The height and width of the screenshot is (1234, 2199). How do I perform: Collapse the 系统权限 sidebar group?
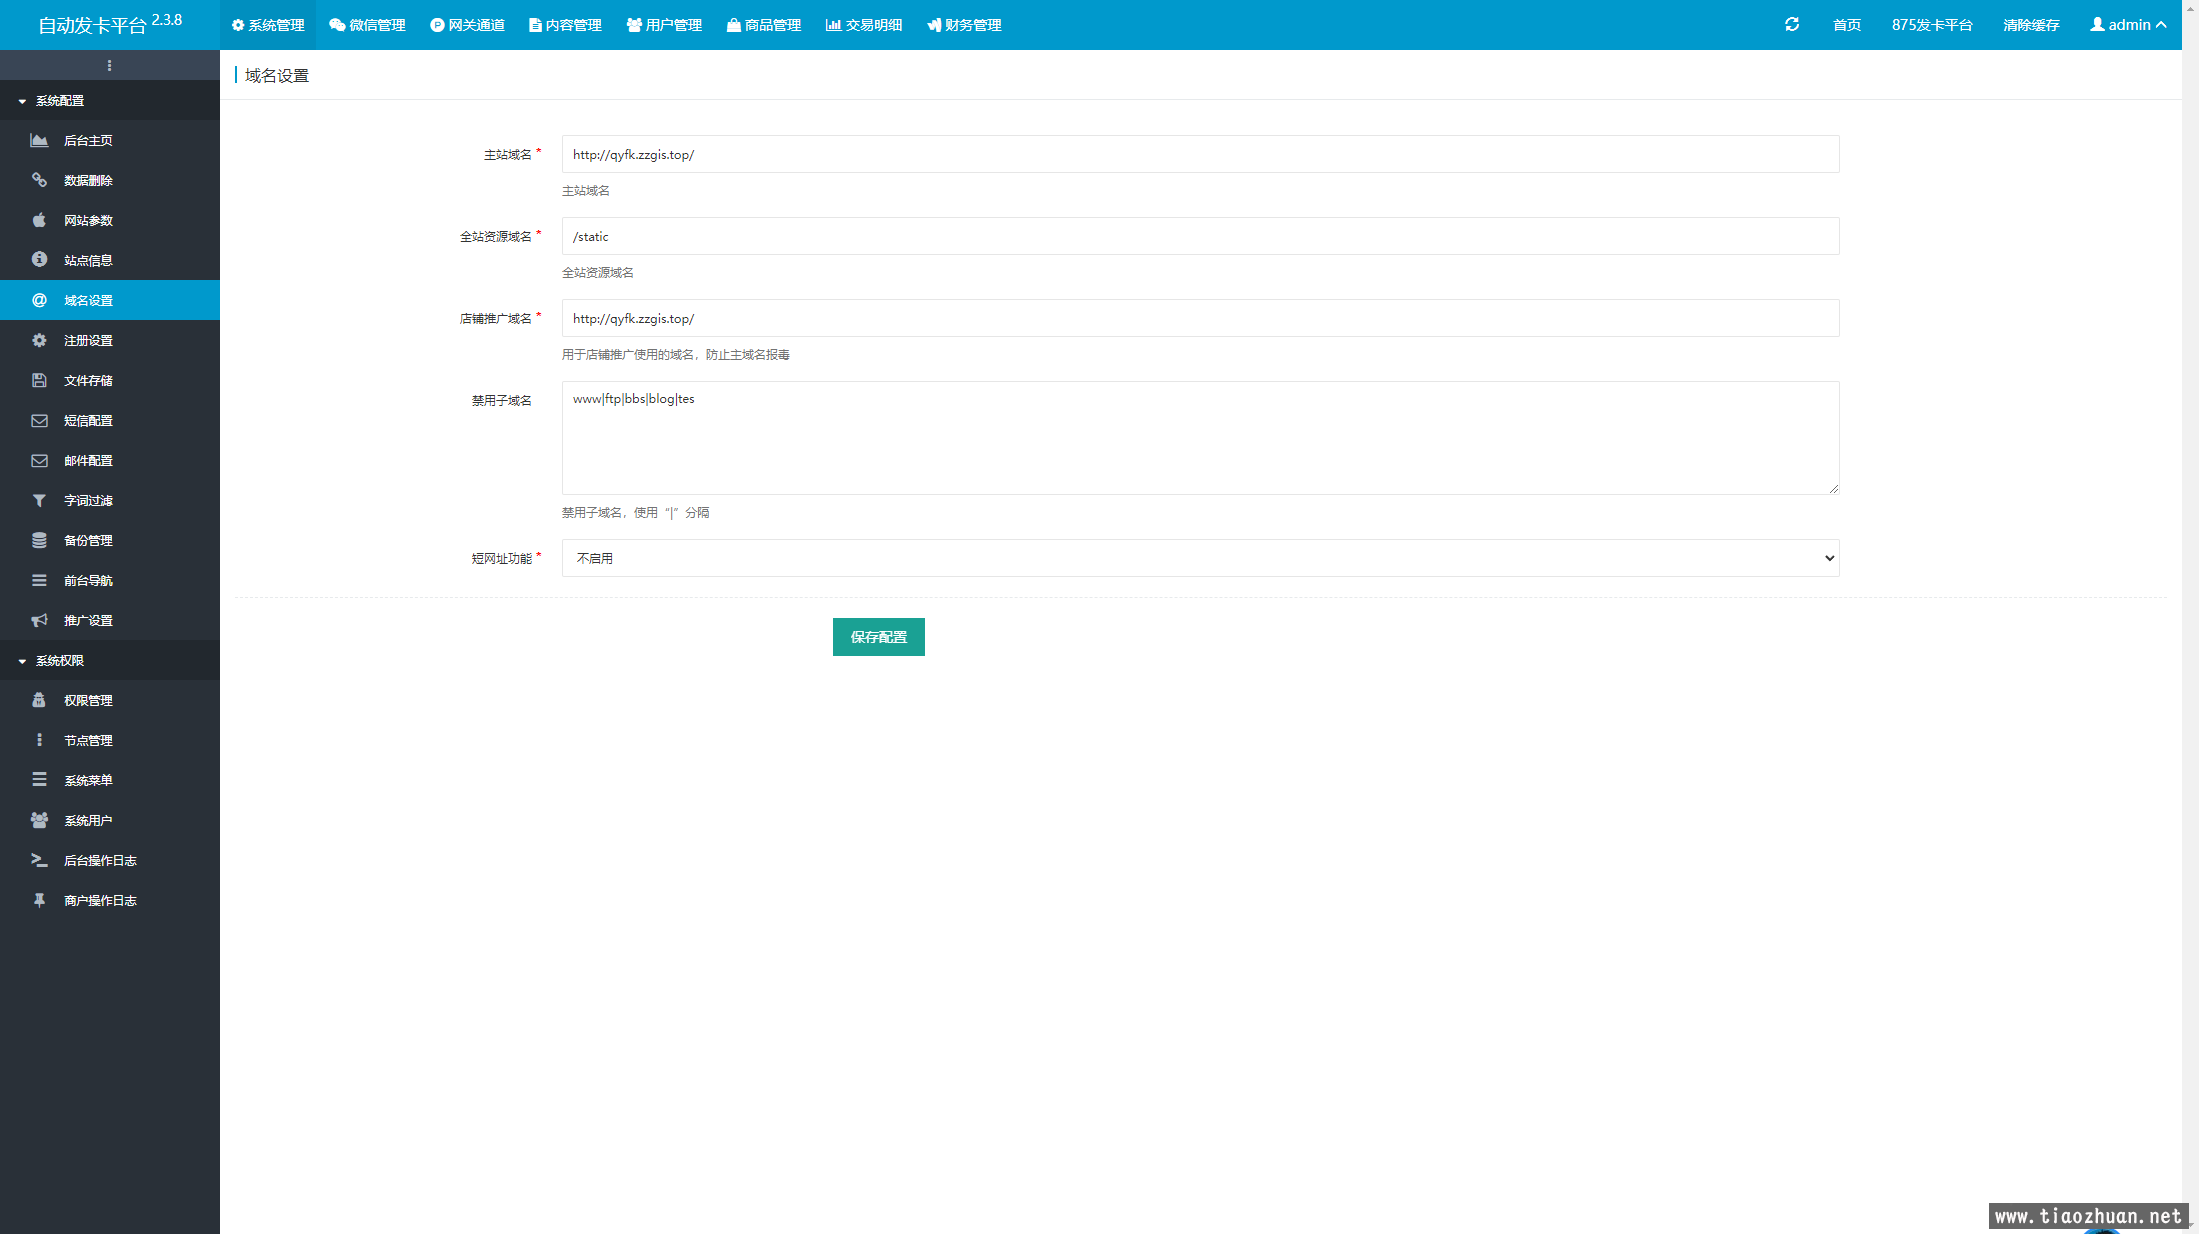(x=110, y=661)
